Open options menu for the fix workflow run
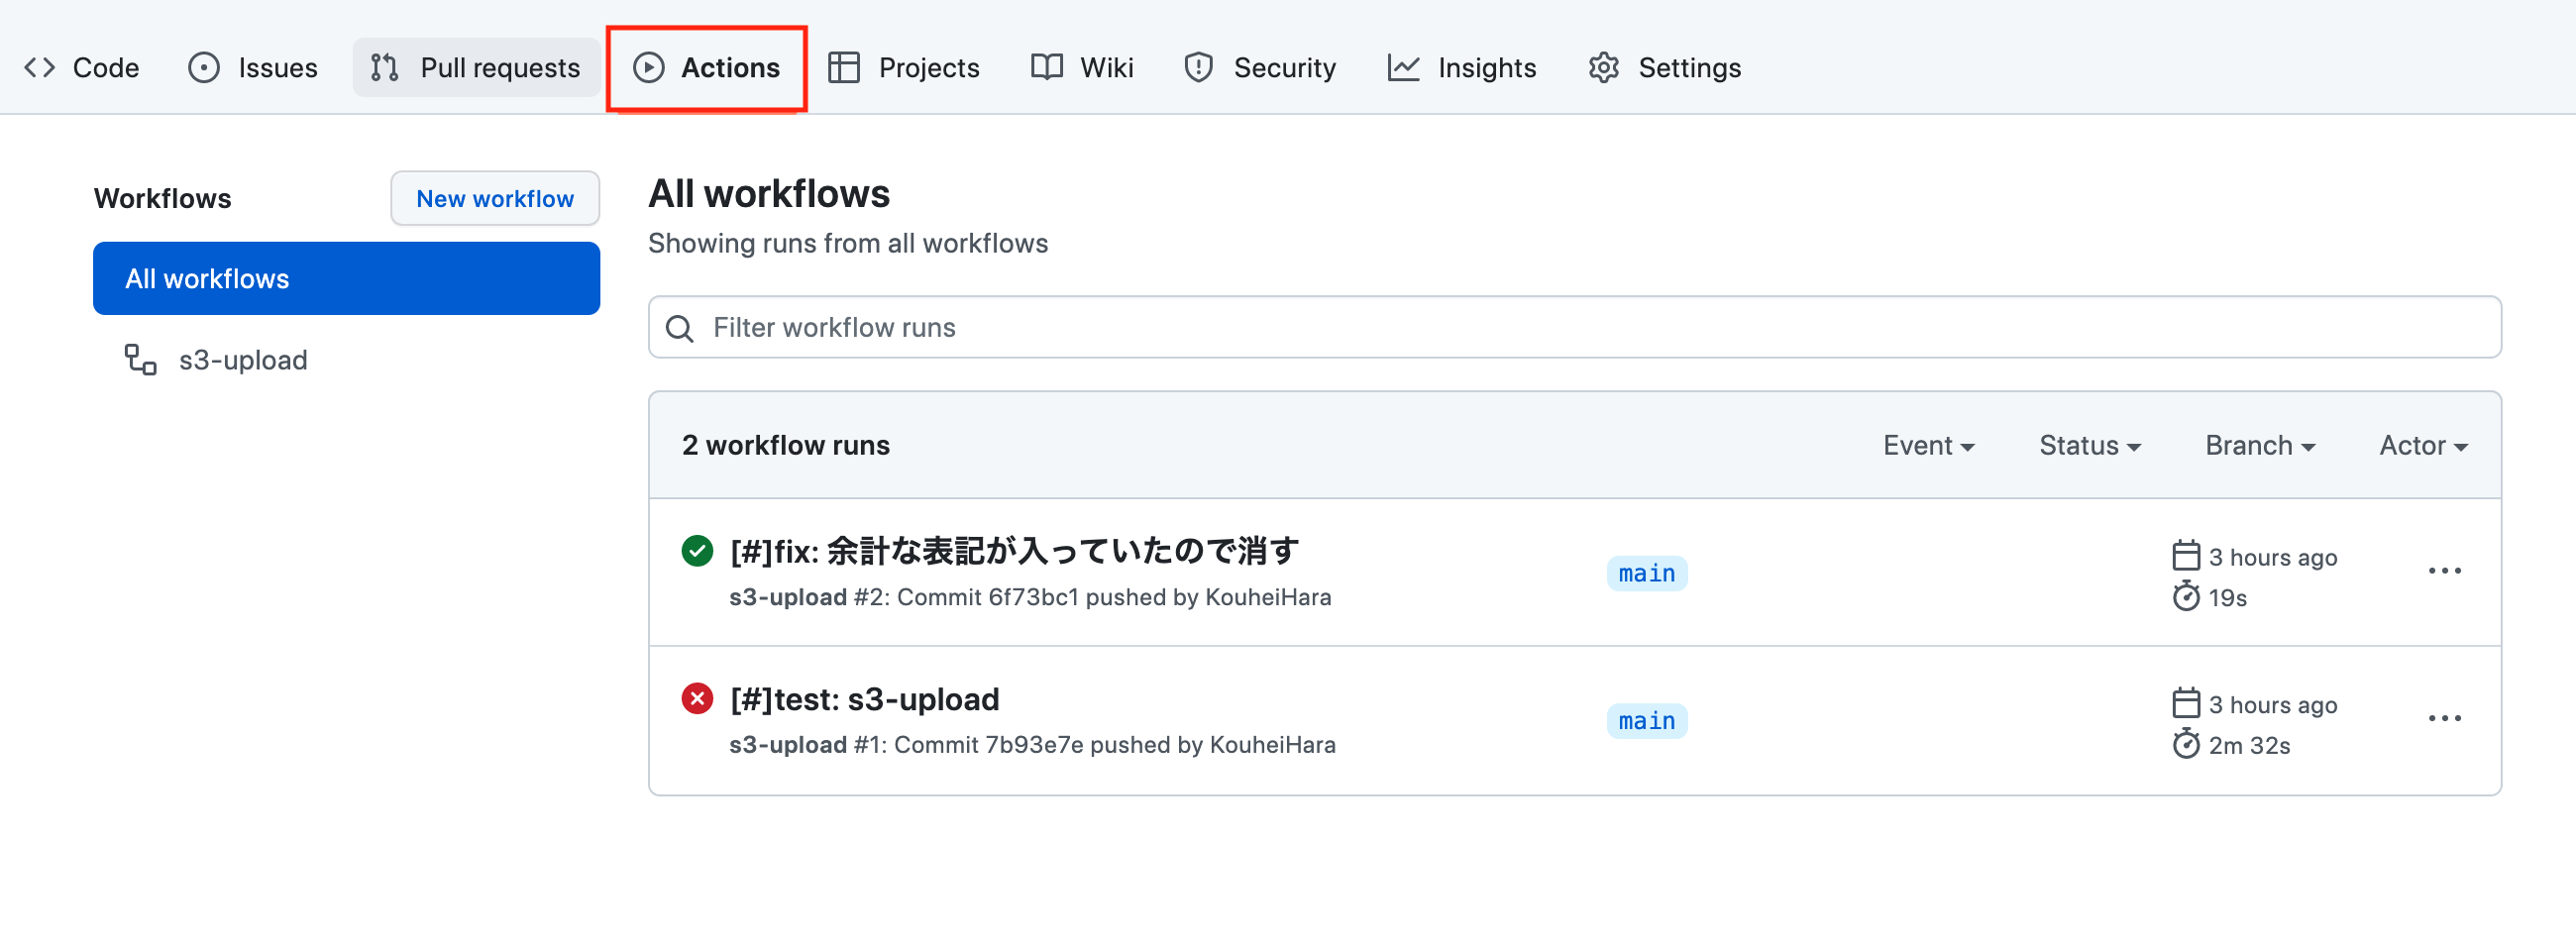 tap(2444, 571)
